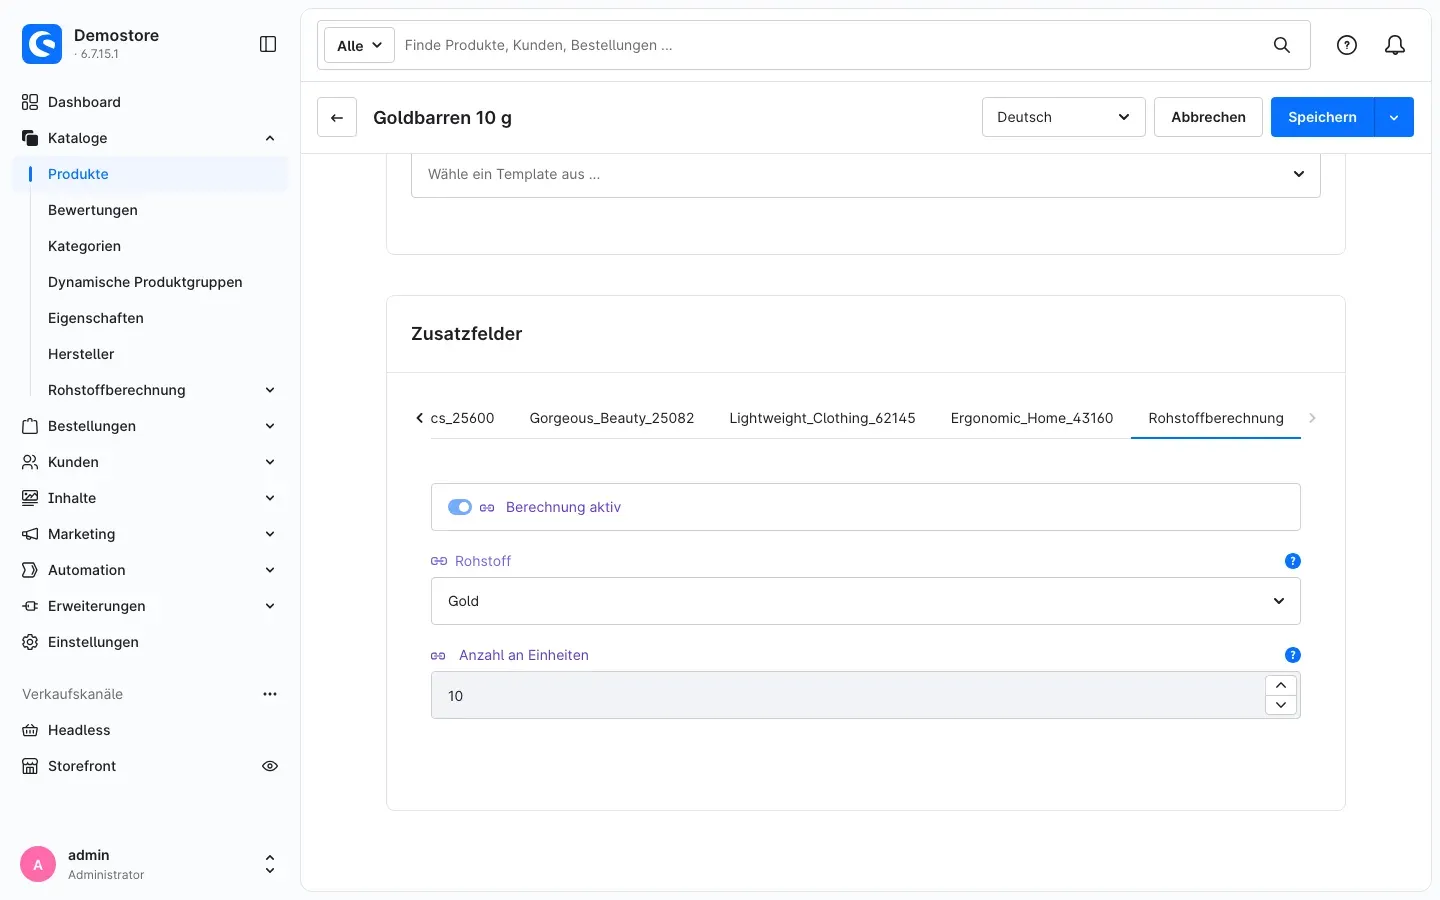
Task: Collapse the sidebar with the panel icon
Action: [x=268, y=44]
